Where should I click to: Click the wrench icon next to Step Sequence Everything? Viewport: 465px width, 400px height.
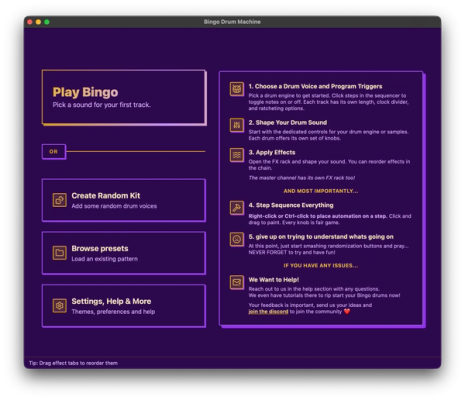coord(237,208)
